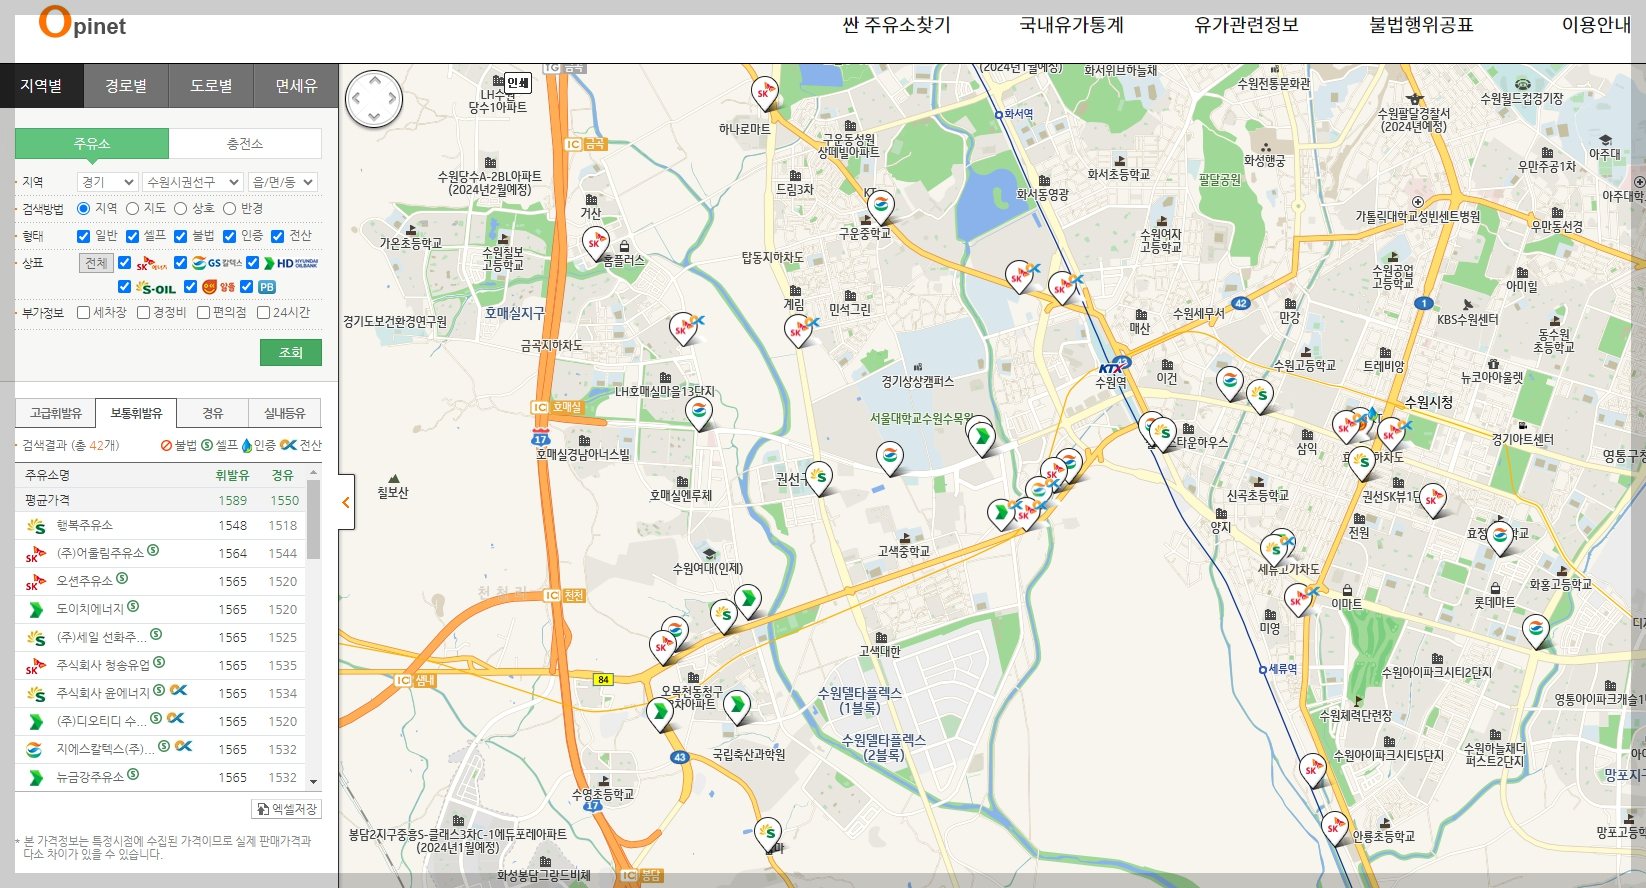The width and height of the screenshot is (1646, 888).
Task: Switch to the 면세유 tab
Action: coord(296,86)
